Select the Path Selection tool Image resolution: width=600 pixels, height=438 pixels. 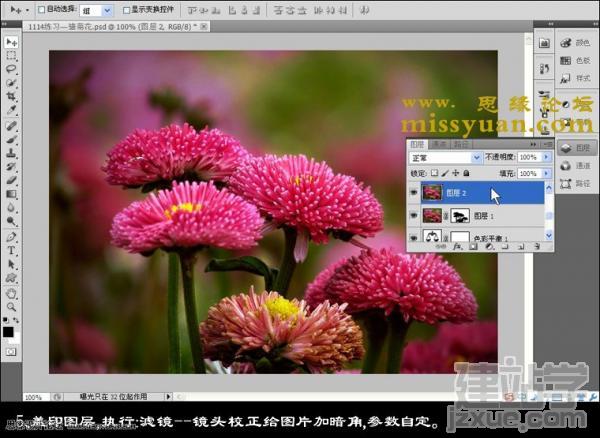click(x=11, y=264)
